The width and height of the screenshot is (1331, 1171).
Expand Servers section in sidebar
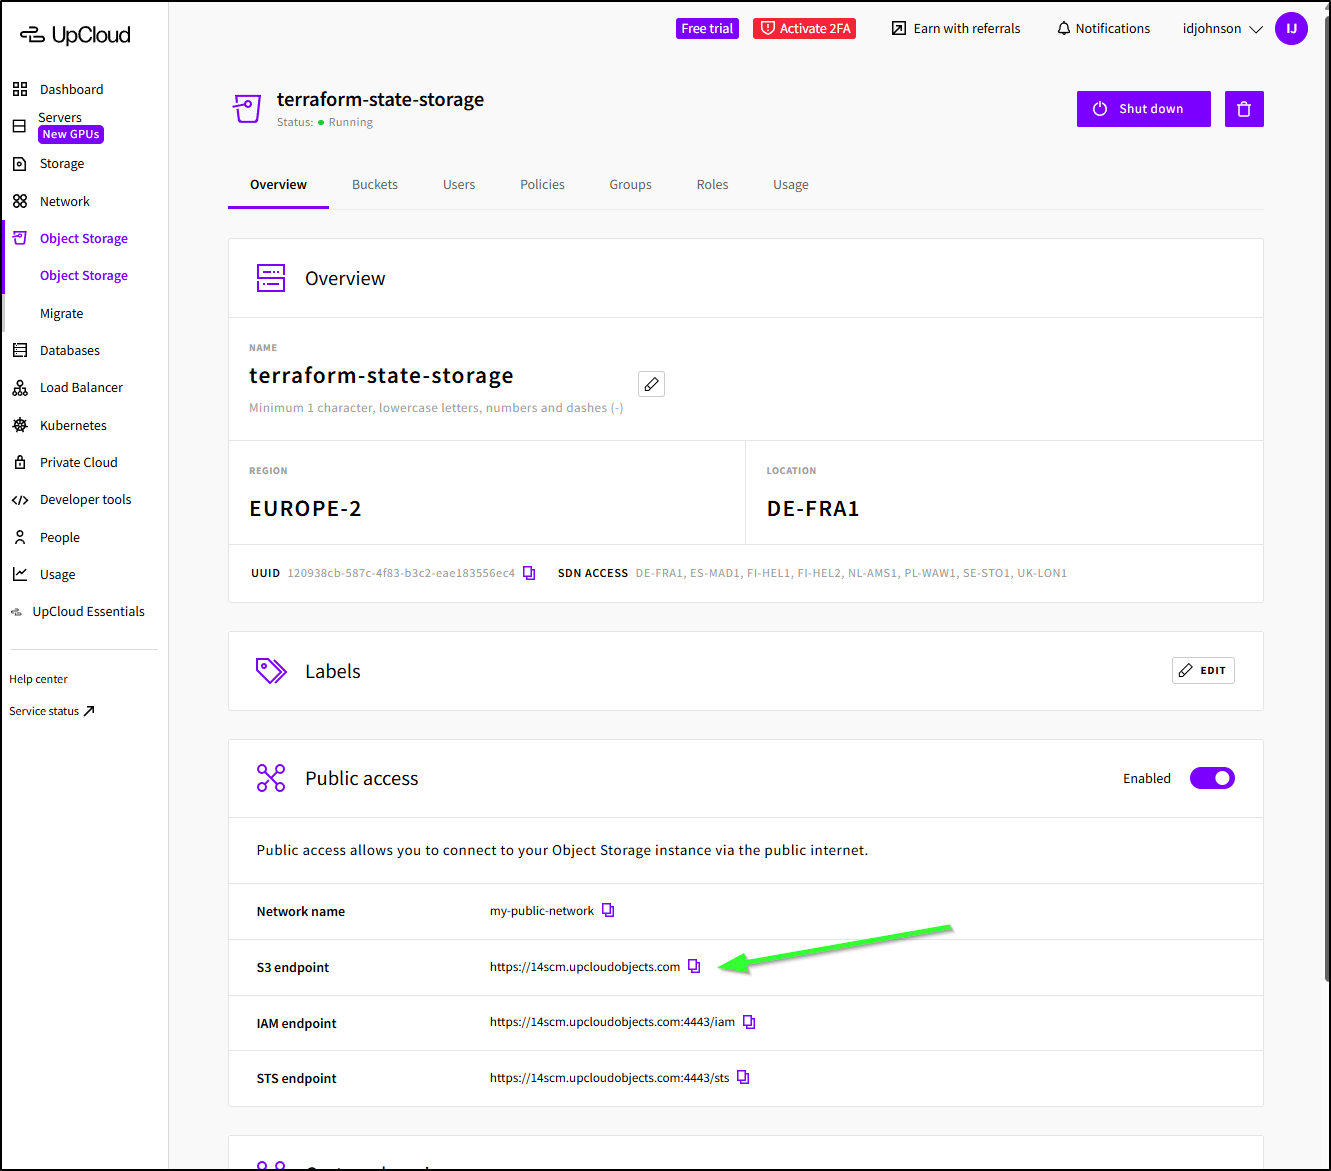[x=60, y=118]
